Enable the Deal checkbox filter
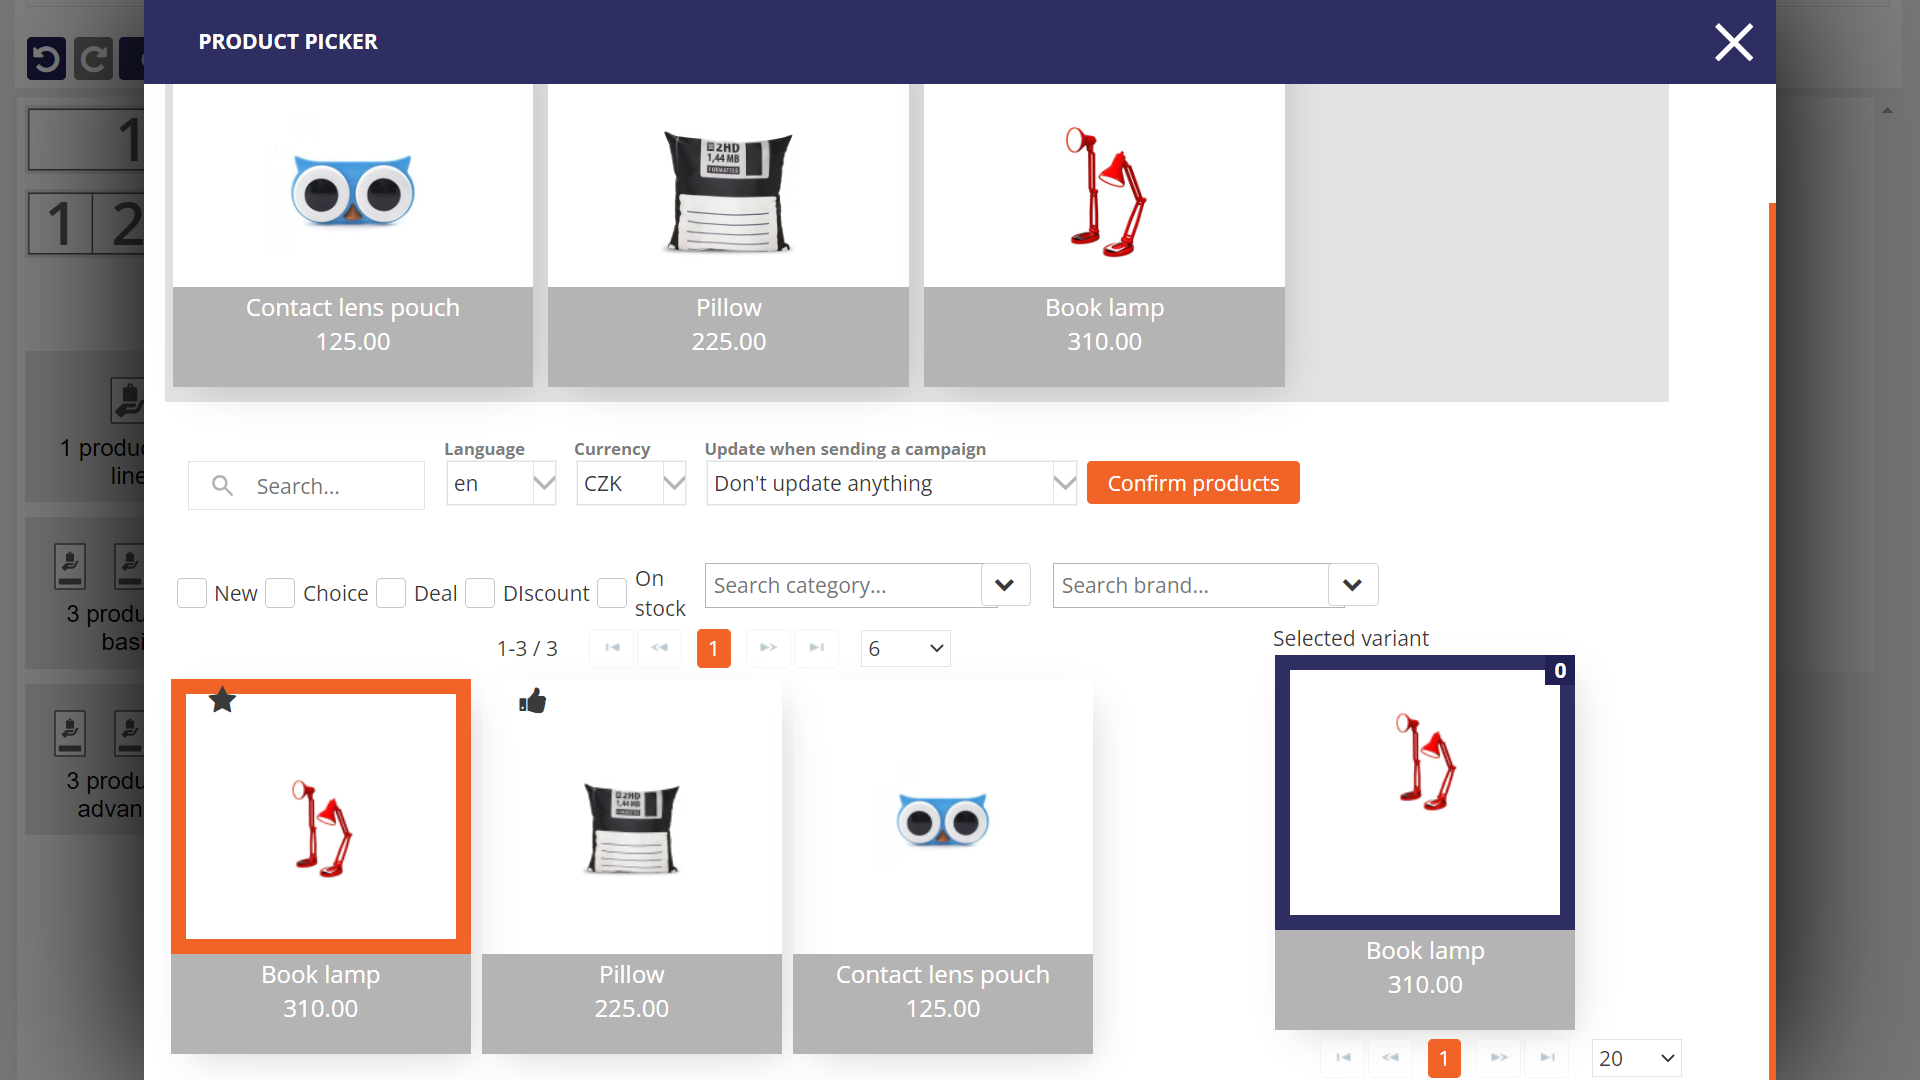This screenshot has width=1920, height=1080. (392, 592)
